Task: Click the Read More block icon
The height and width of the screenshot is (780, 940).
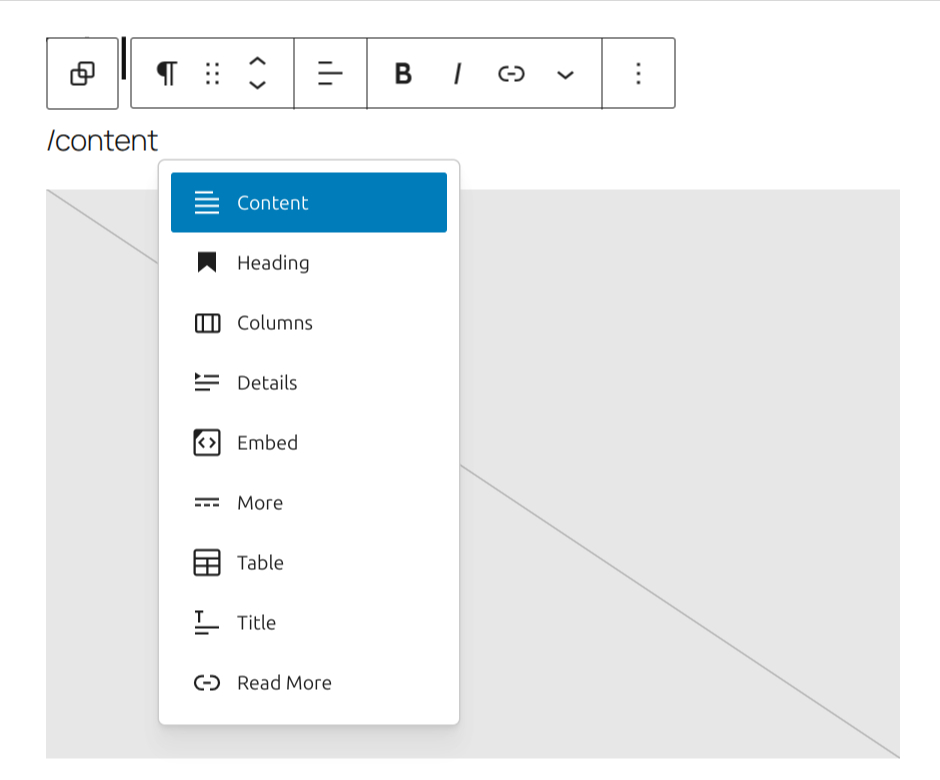Action: (205, 683)
